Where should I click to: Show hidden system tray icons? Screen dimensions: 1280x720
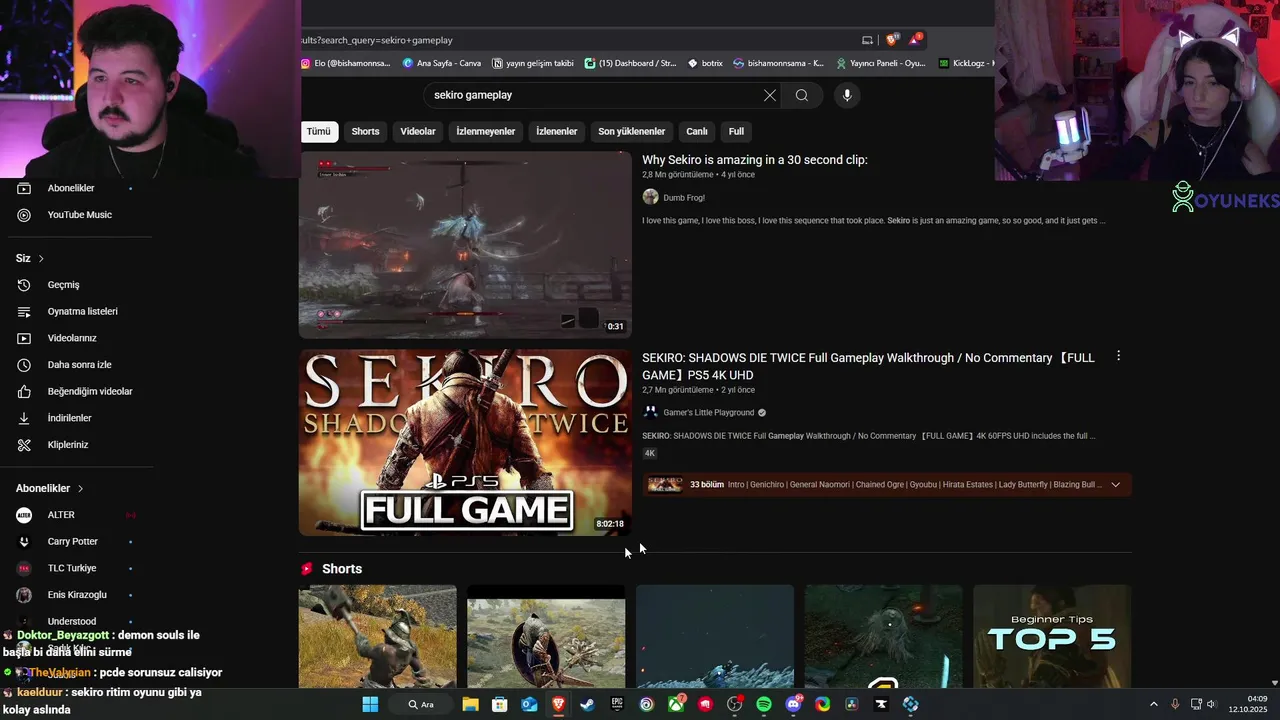(1153, 704)
